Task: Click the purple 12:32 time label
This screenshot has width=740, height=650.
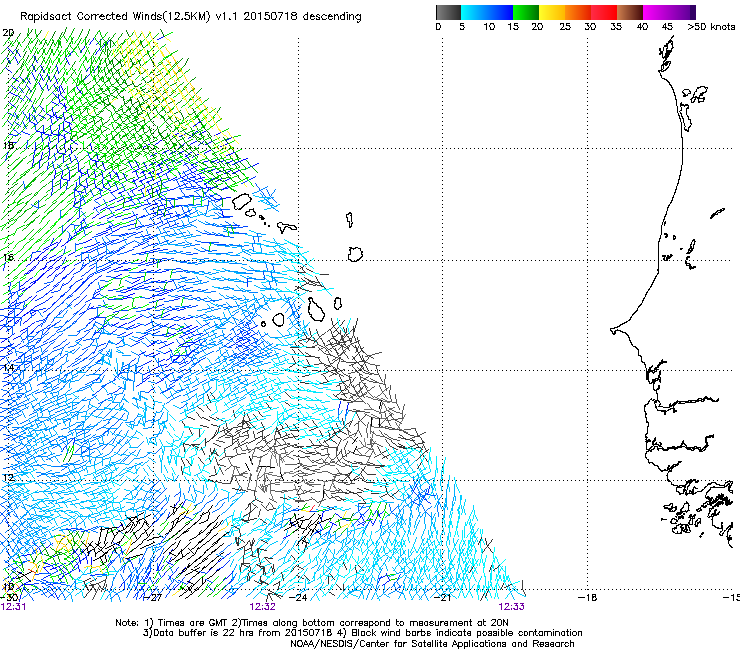Action: (262, 607)
